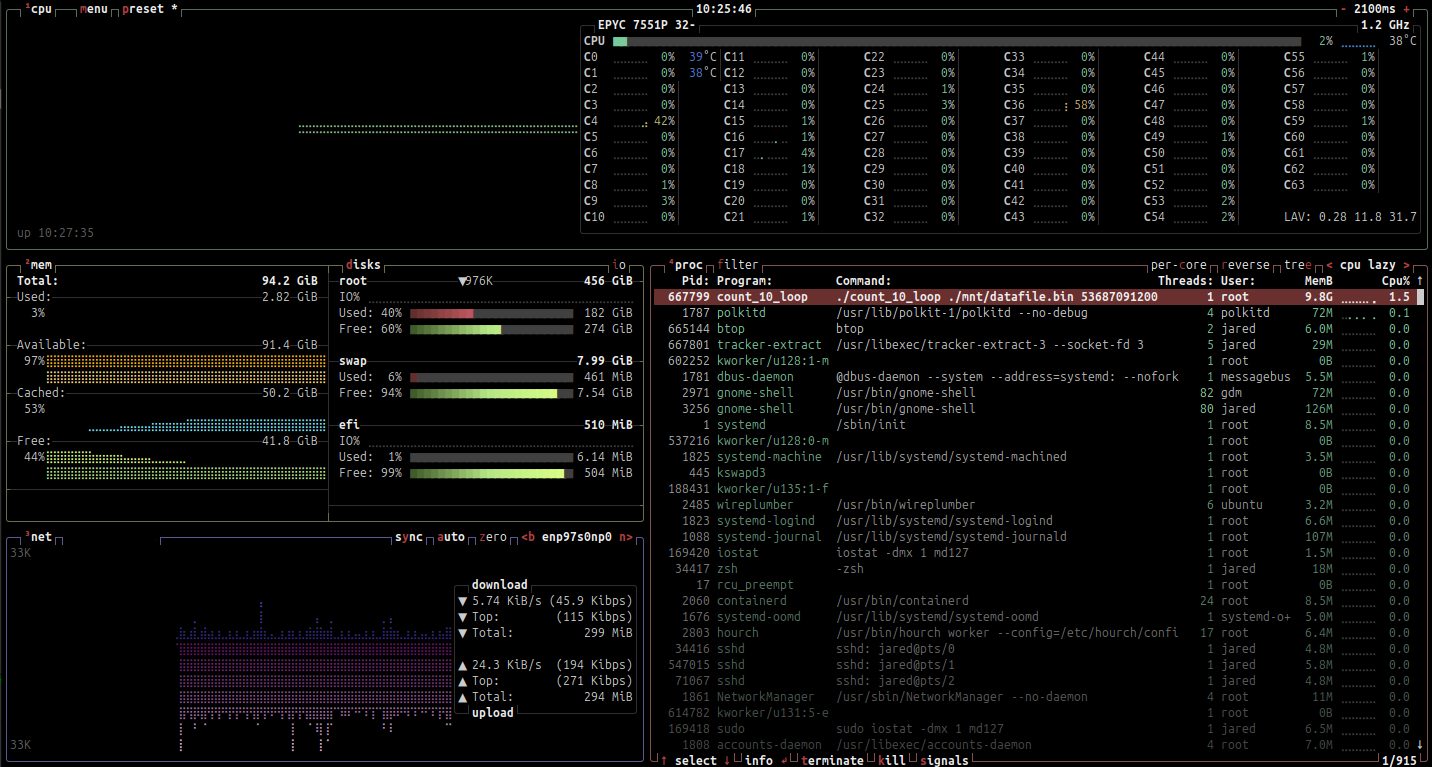
Task: Toggle io mode in disks panel
Action: (x=620, y=265)
